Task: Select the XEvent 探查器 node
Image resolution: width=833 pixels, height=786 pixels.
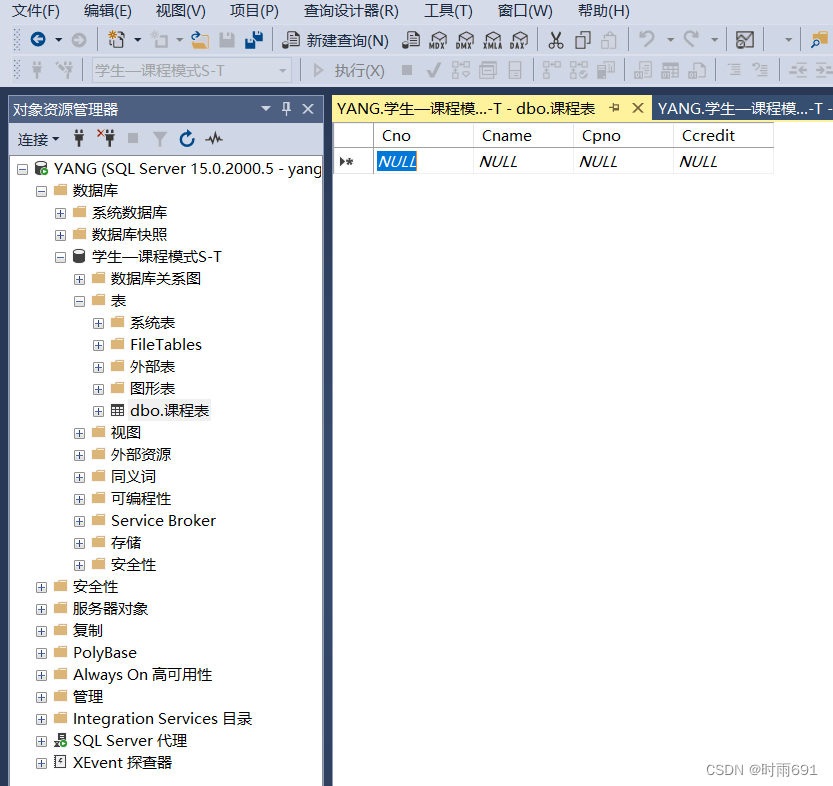Action: 122,763
